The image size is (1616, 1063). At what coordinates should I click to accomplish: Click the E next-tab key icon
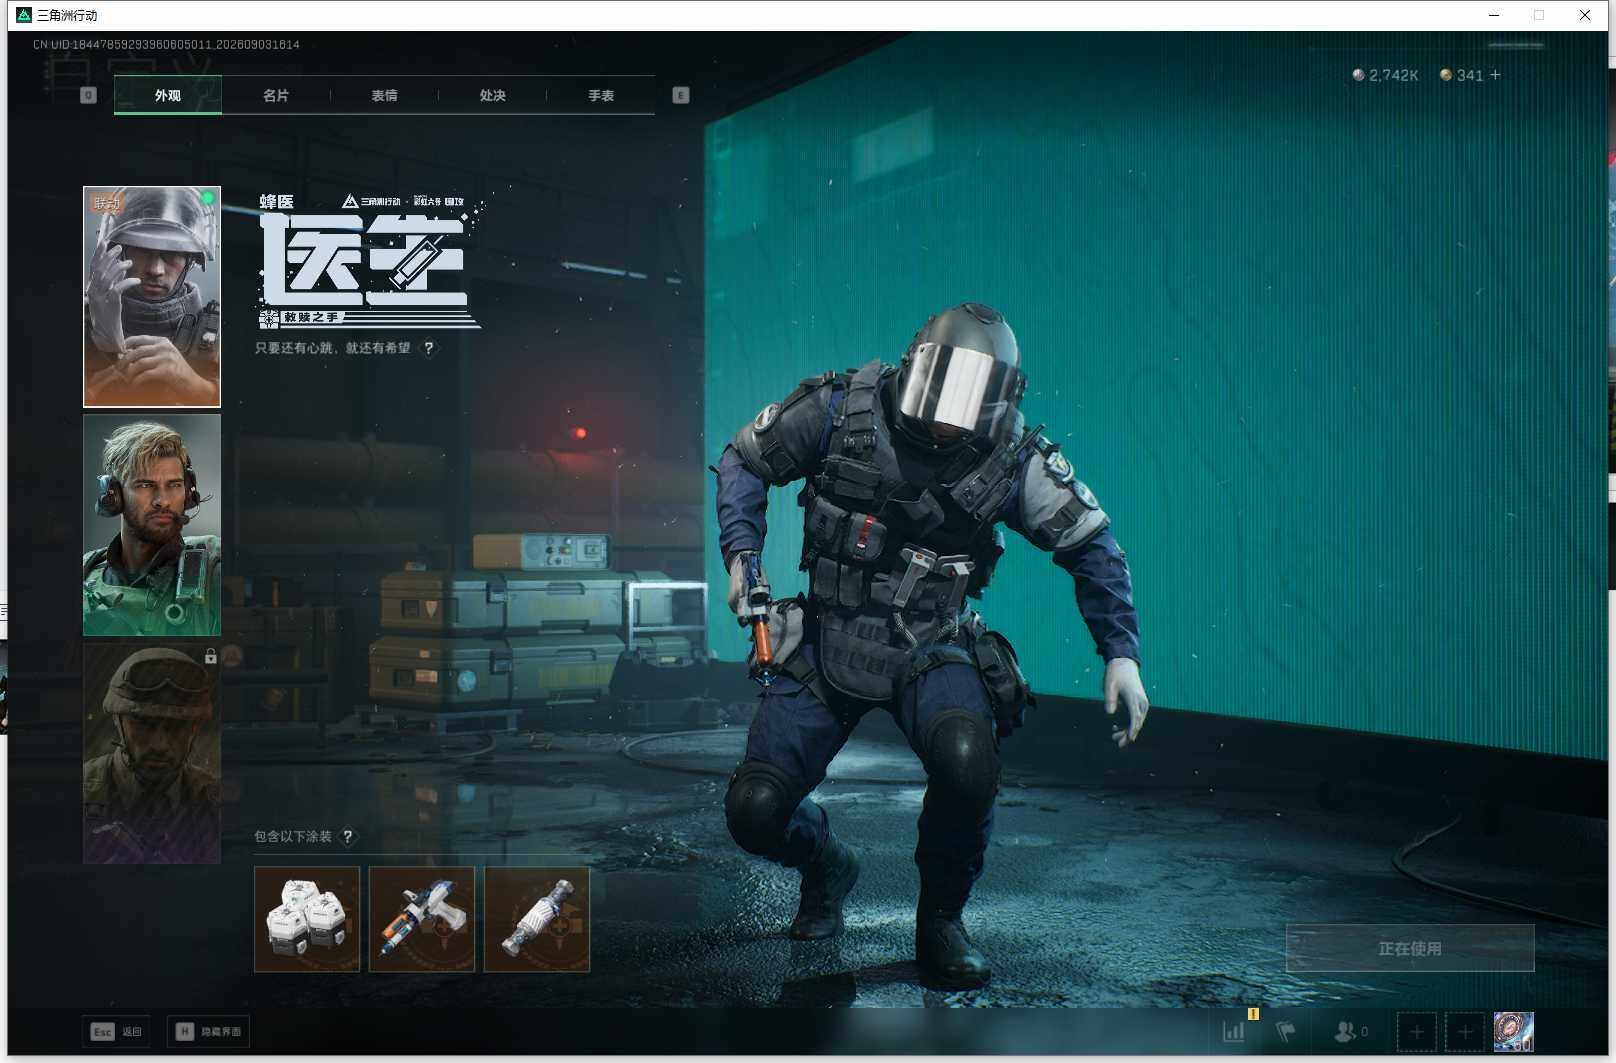coord(680,95)
